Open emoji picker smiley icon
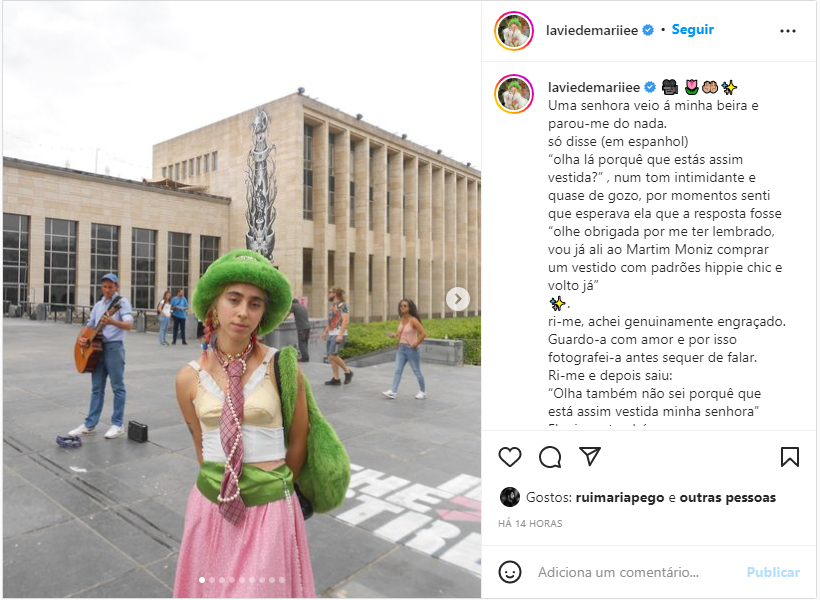Screen dimensions: 820x600 (510, 572)
